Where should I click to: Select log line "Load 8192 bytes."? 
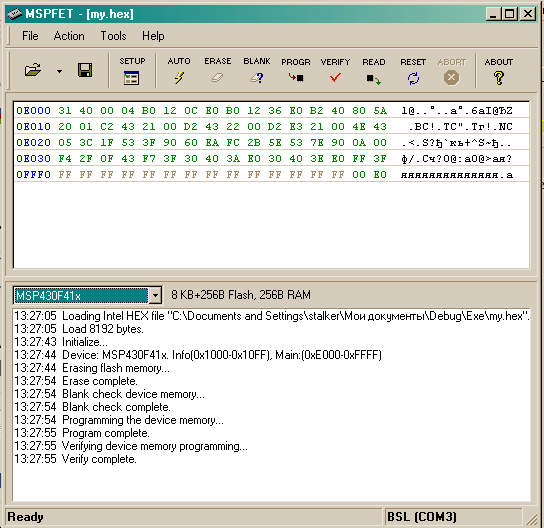(79, 329)
